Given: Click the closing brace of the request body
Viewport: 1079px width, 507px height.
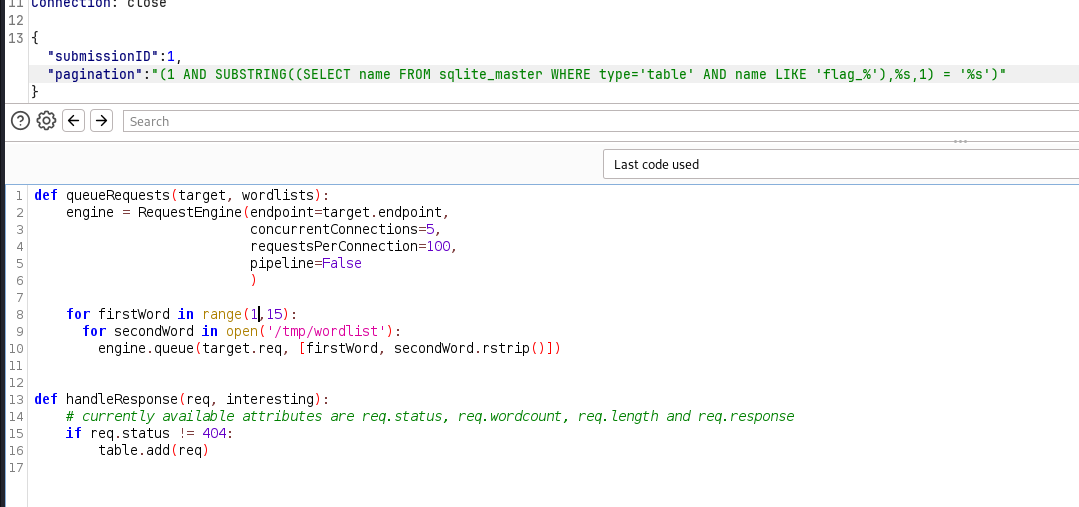Looking at the screenshot, I should [35, 91].
